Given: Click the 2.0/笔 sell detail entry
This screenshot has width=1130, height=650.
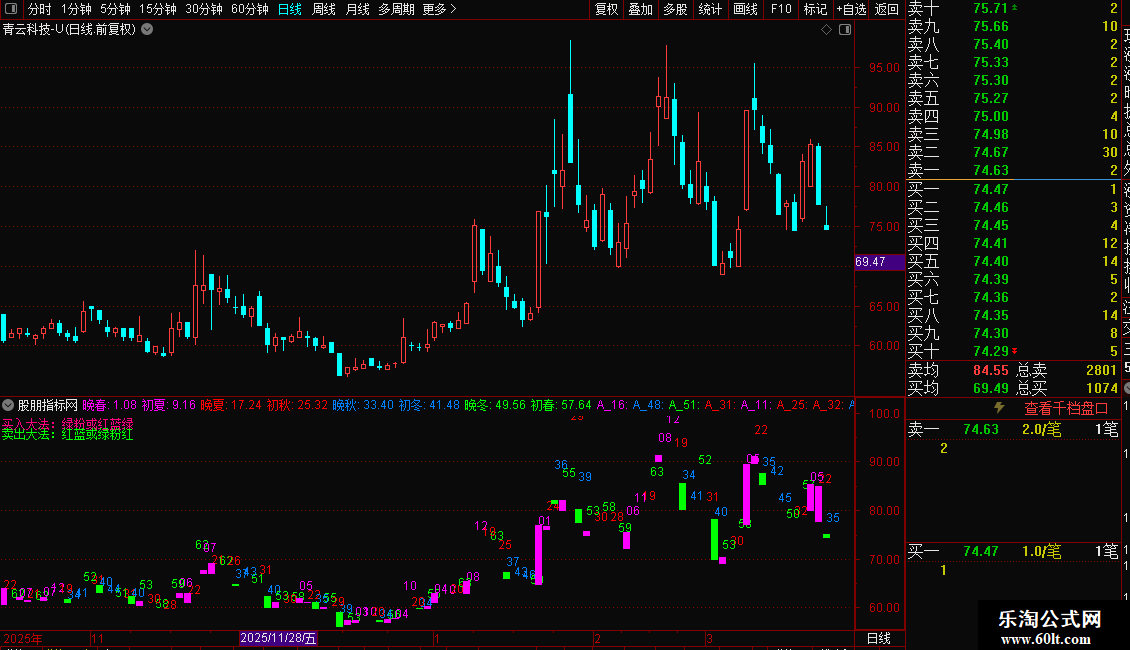Looking at the screenshot, I should coord(1041,429).
